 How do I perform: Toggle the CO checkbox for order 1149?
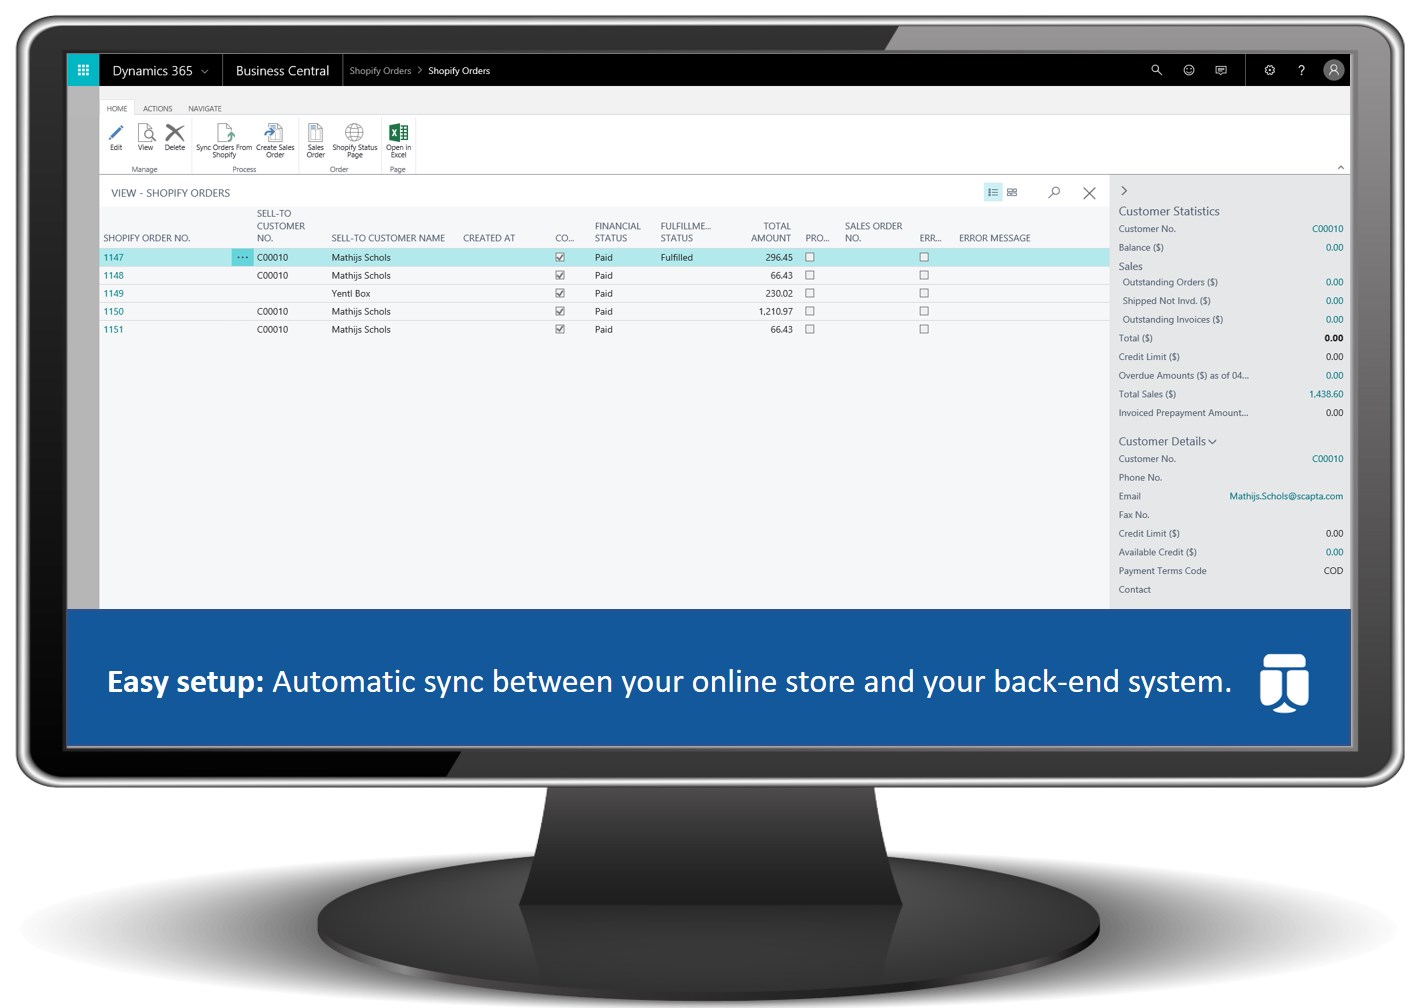(x=560, y=293)
